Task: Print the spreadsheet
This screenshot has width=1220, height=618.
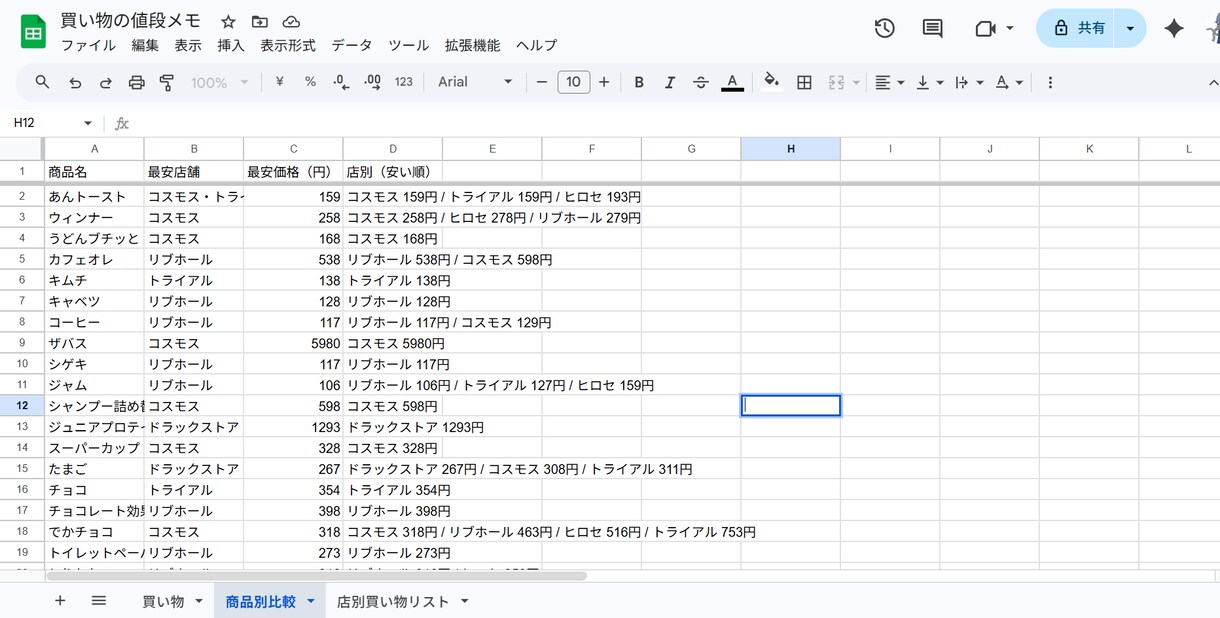Action: [137, 82]
